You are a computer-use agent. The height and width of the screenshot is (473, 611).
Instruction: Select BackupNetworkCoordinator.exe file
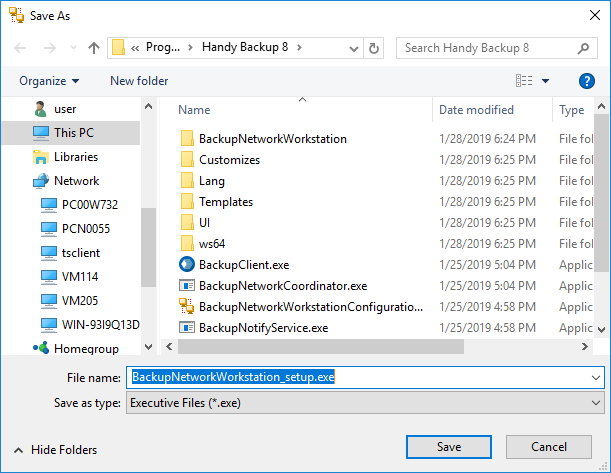click(x=283, y=286)
